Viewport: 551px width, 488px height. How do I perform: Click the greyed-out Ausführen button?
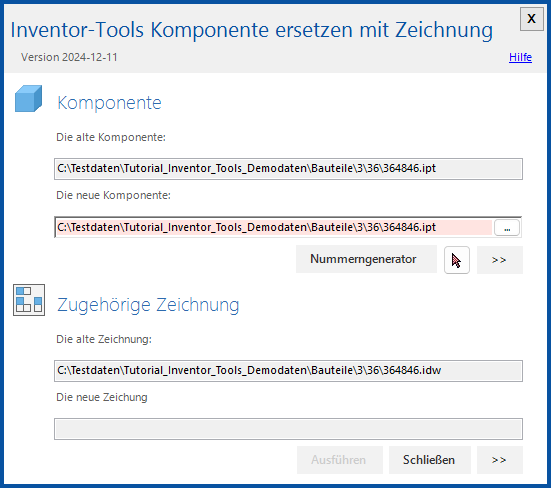click(x=339, y=460)
